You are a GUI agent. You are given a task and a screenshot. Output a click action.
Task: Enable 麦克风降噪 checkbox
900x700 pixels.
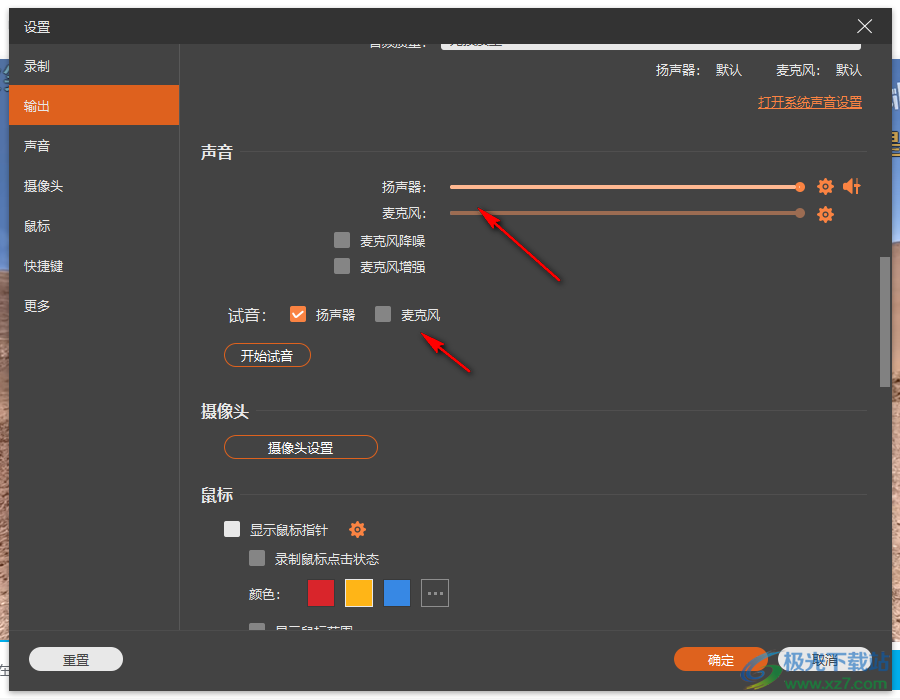(342, 240)
